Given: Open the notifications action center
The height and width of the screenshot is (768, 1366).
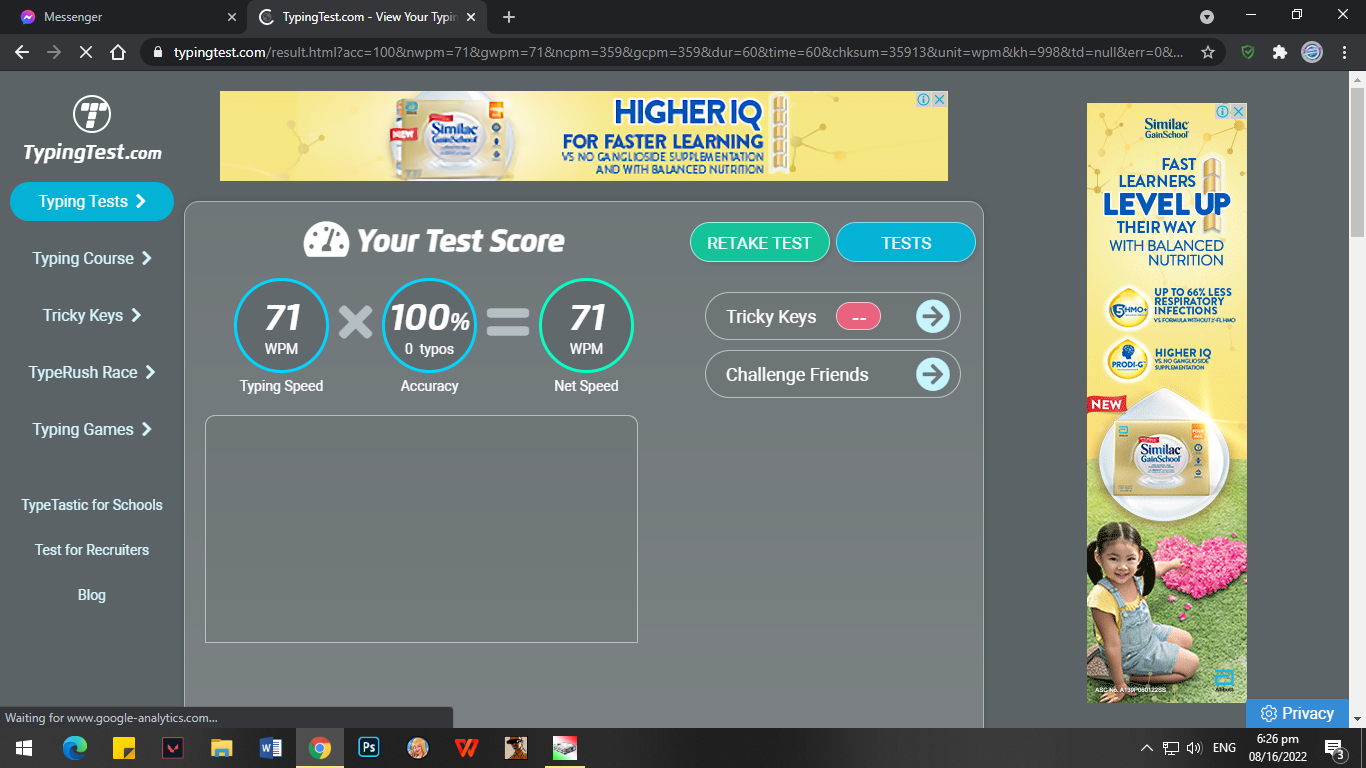Looking at the screenshot, I should point(1335,748).
